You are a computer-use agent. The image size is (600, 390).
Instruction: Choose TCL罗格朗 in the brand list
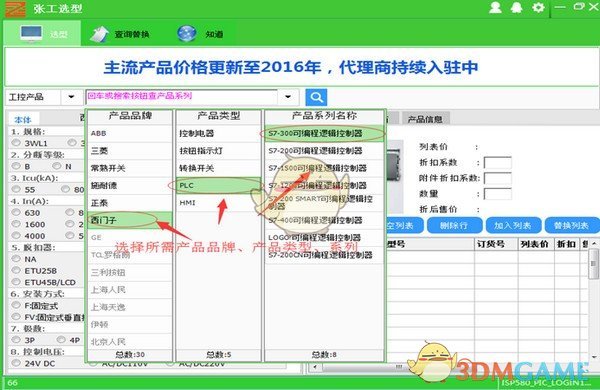130,255
